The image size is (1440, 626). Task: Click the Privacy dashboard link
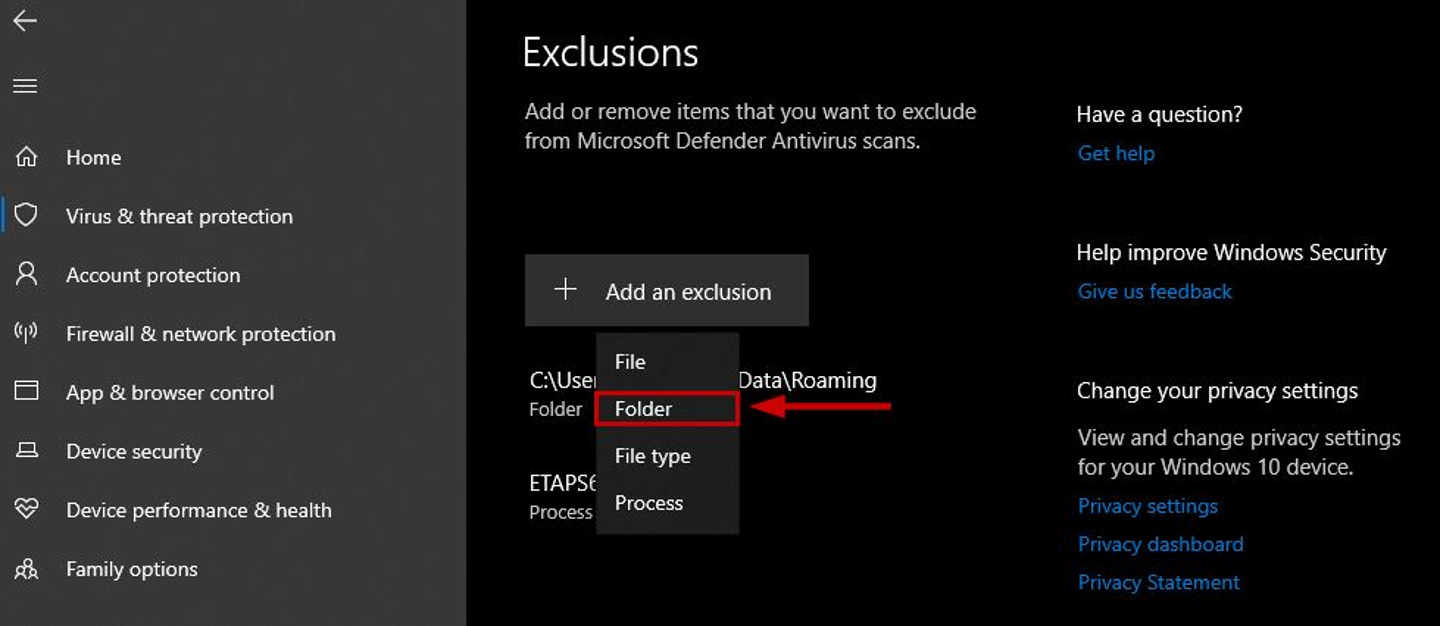1160,544
